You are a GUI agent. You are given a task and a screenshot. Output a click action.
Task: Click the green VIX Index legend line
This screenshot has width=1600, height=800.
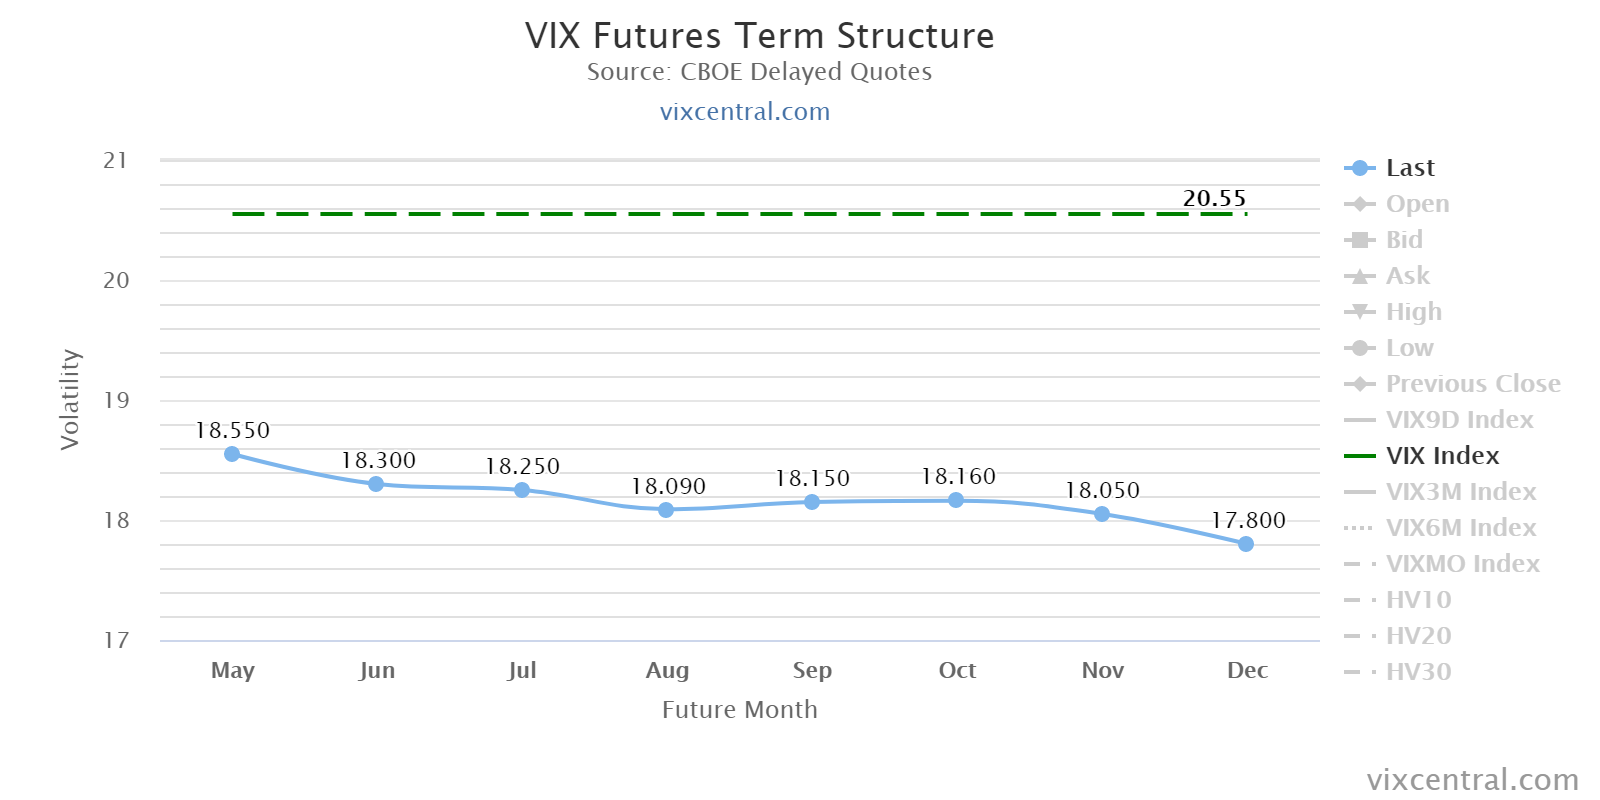click(1360, 456)
